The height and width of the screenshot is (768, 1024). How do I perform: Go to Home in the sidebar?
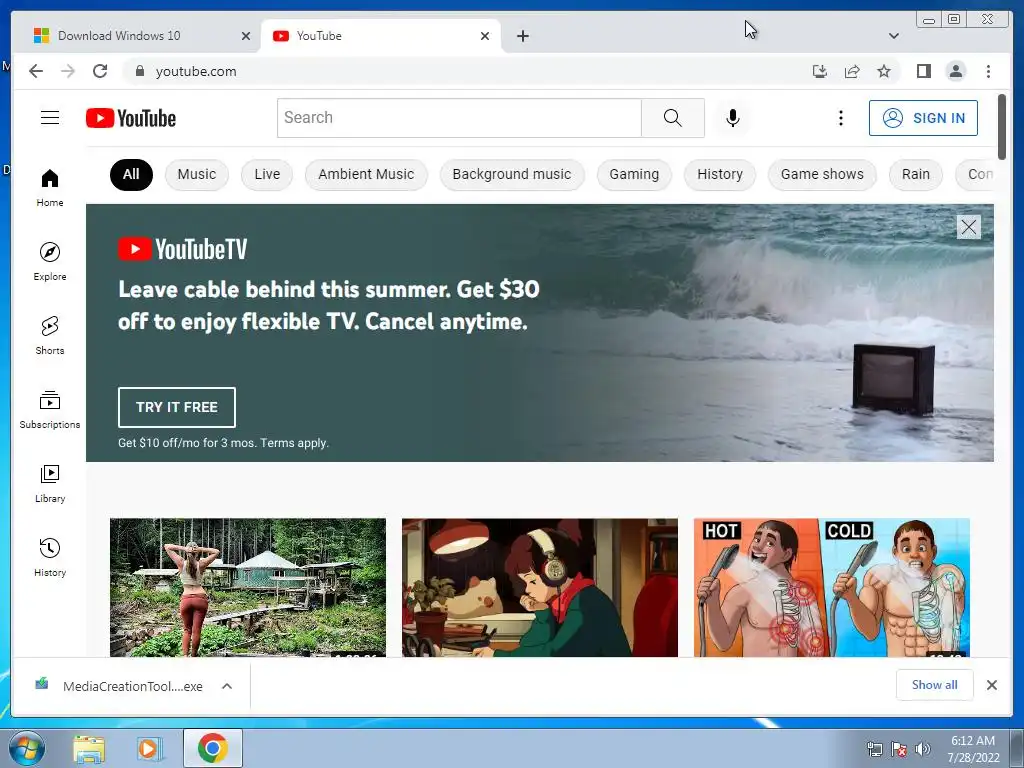coord(50,188)
